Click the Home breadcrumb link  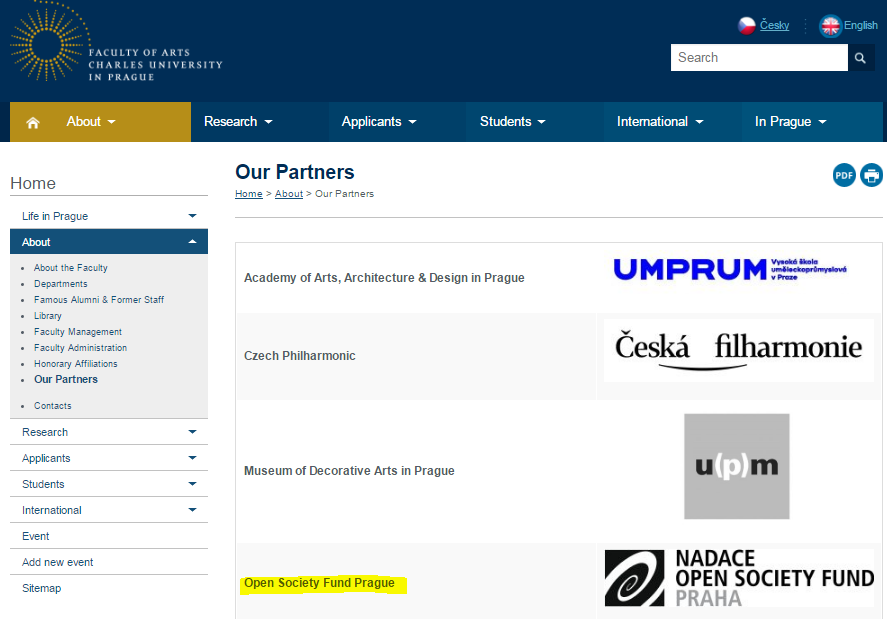click(x=249, y=194)
